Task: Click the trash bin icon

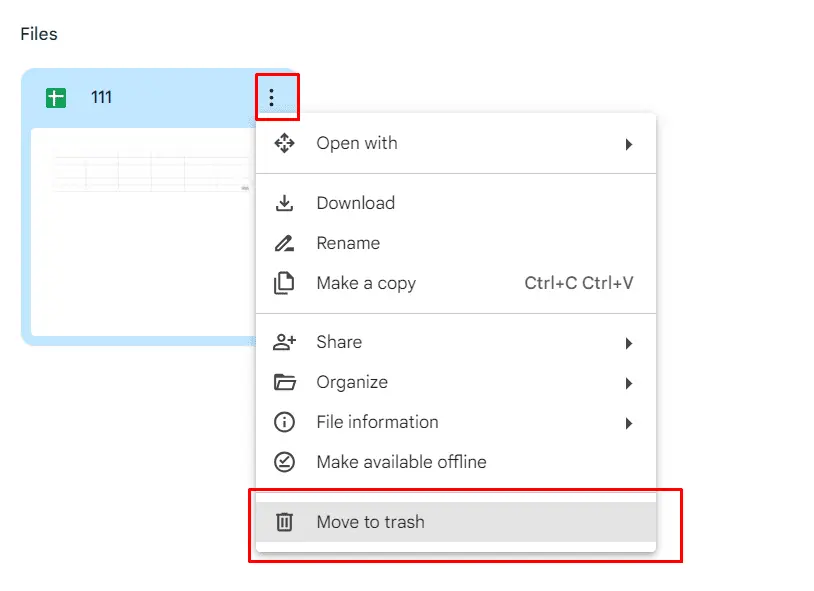Action: pyautogui.click(x=284, y=521)
